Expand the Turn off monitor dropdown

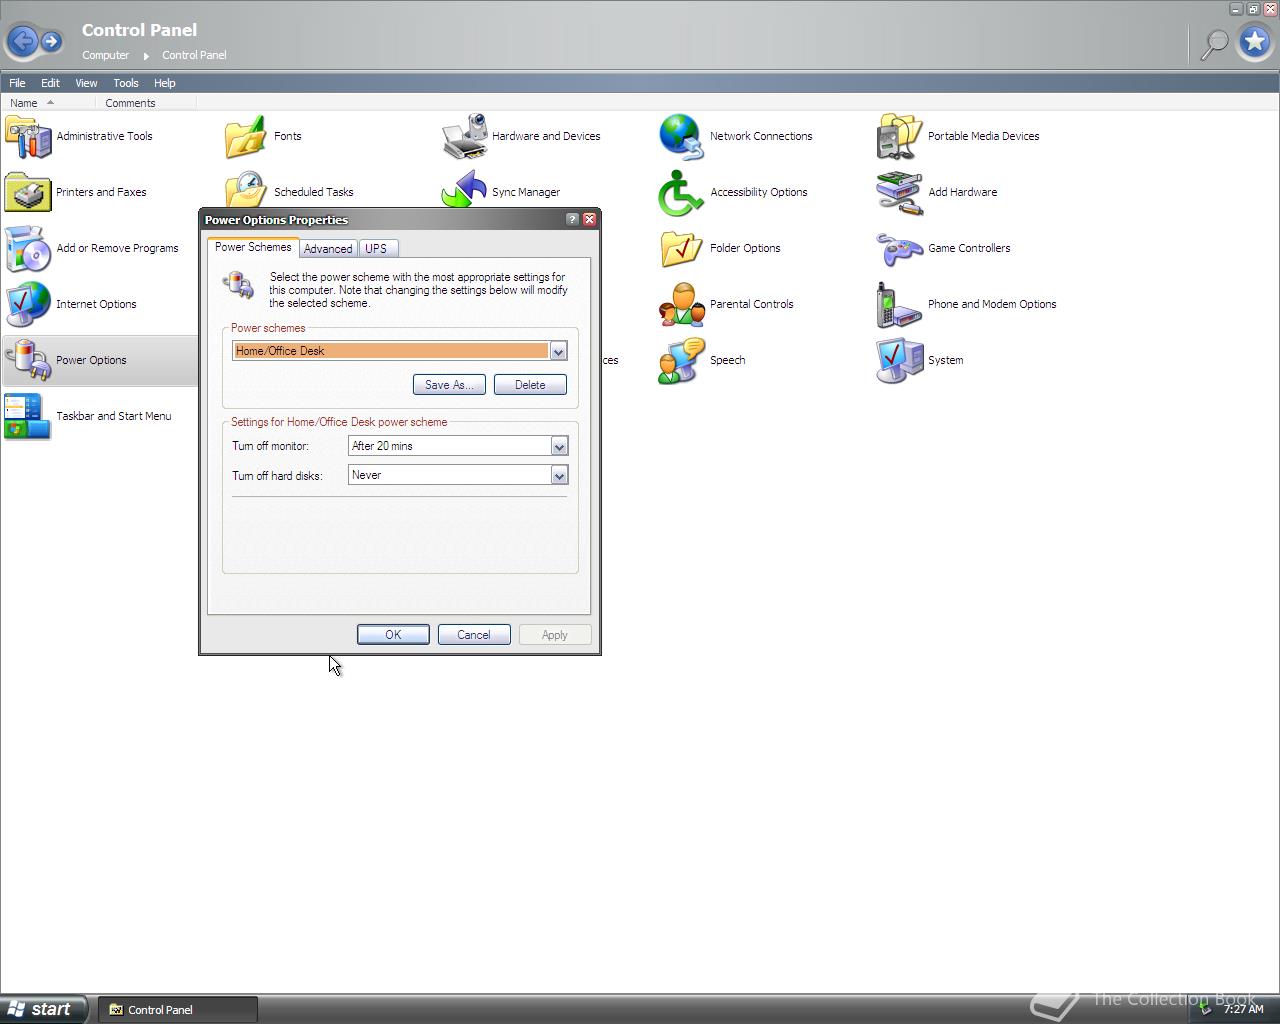559,446
